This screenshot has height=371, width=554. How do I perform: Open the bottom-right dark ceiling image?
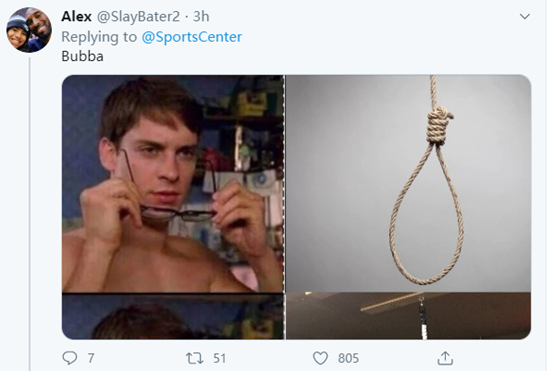click(408, 316)
